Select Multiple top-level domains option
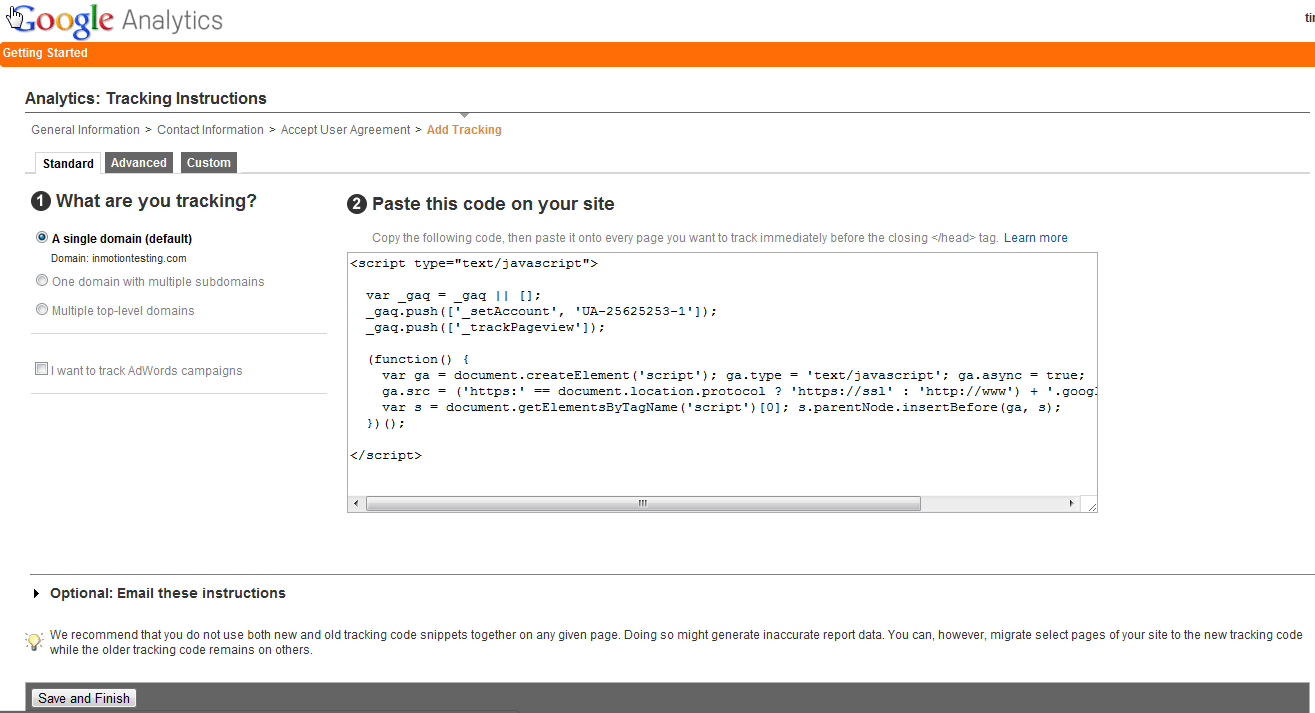 click(x=42, y=310)
